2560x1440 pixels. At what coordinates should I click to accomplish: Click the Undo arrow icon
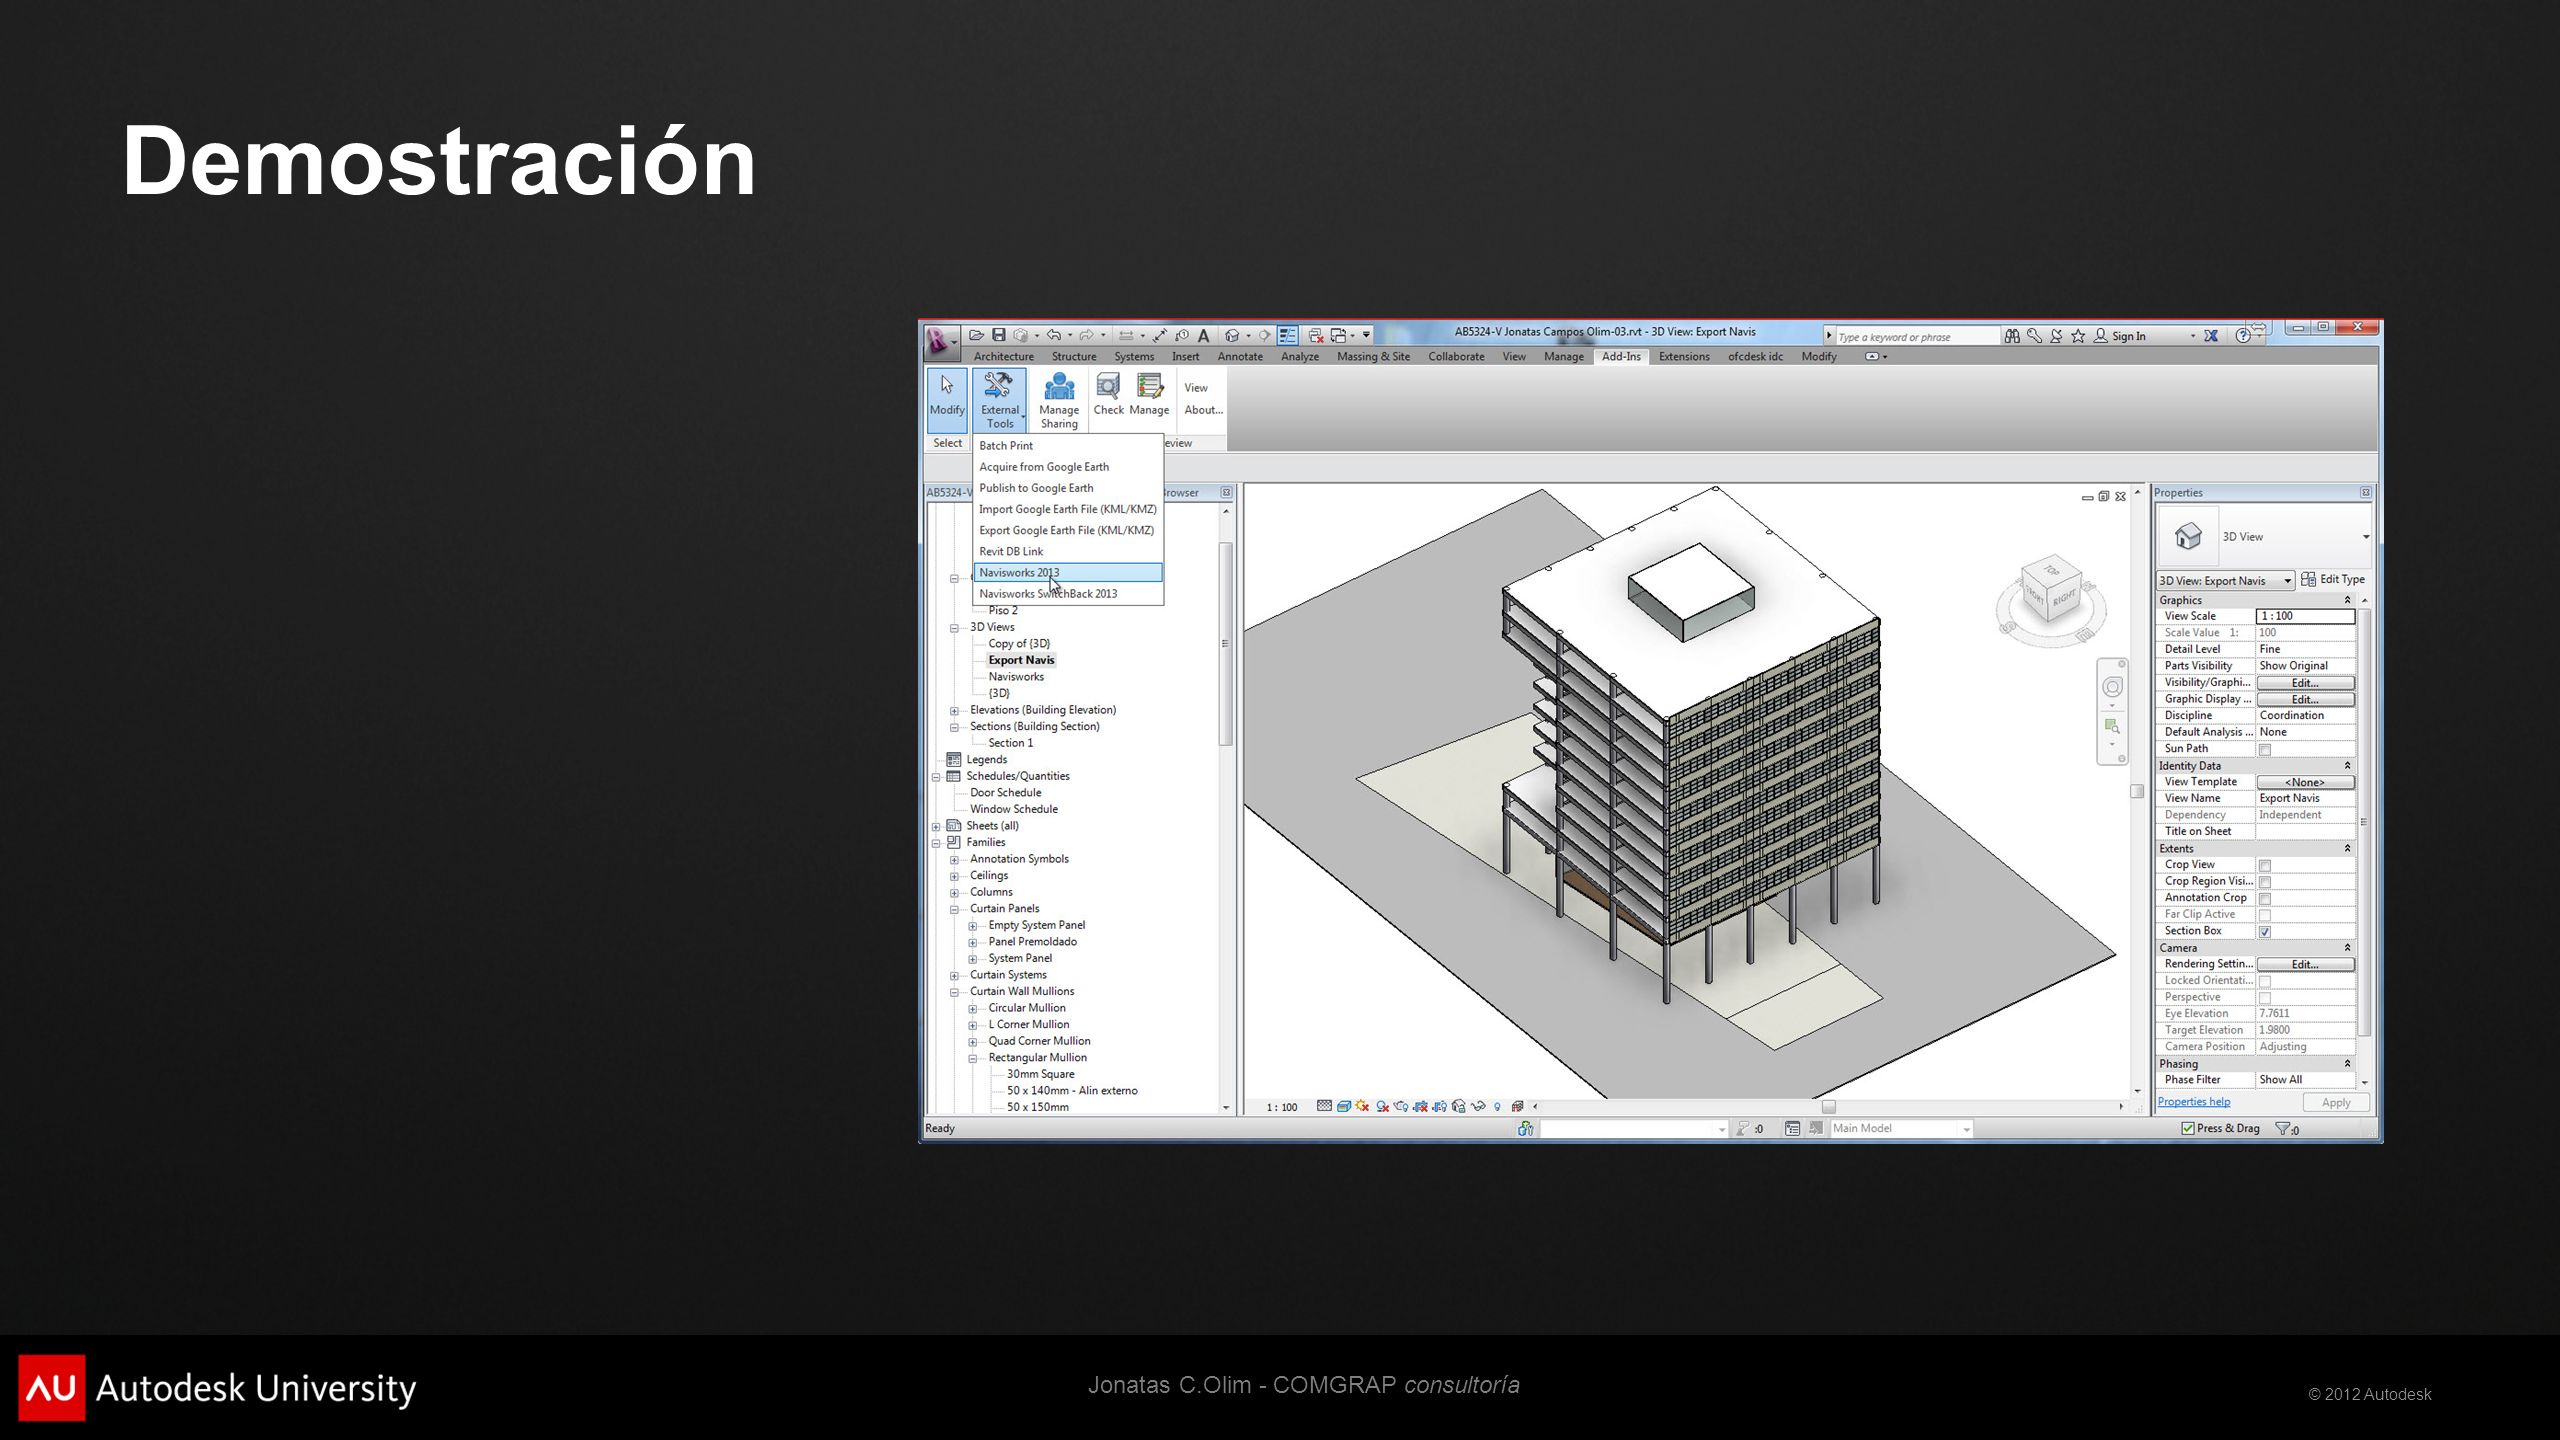1053,336
